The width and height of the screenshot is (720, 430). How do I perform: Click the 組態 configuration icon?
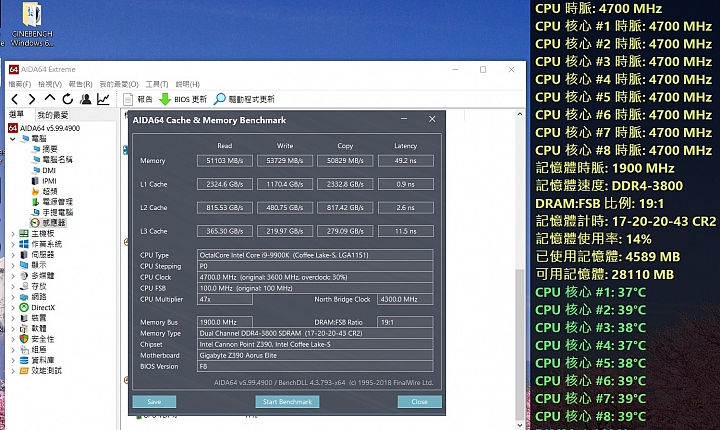(x=24, y=350)
